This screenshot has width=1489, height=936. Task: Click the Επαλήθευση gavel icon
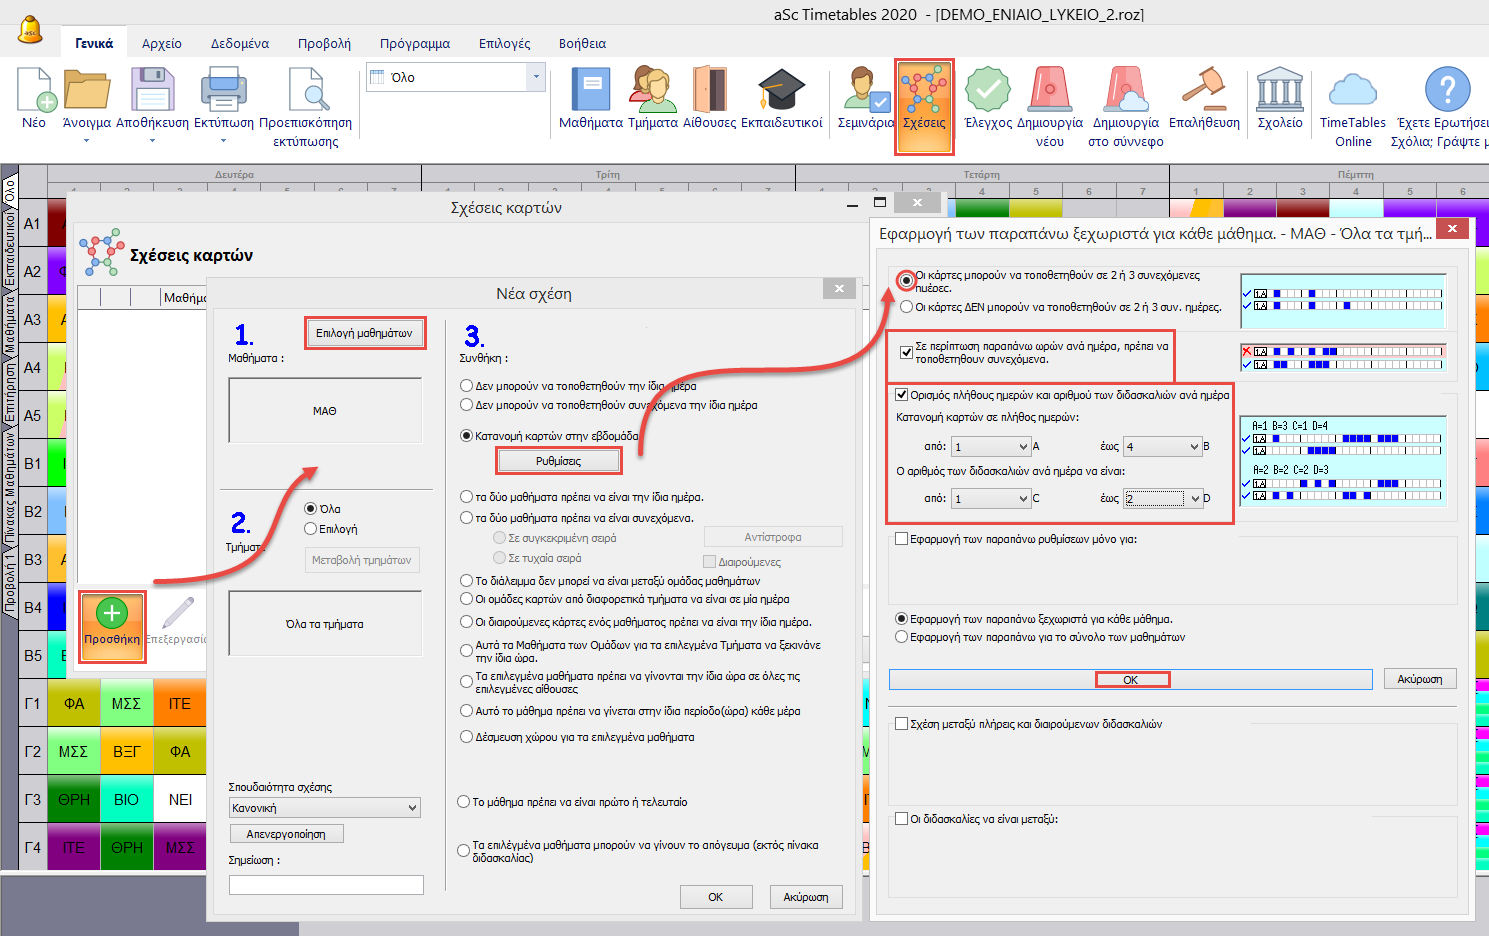(x=1204, y=92)
